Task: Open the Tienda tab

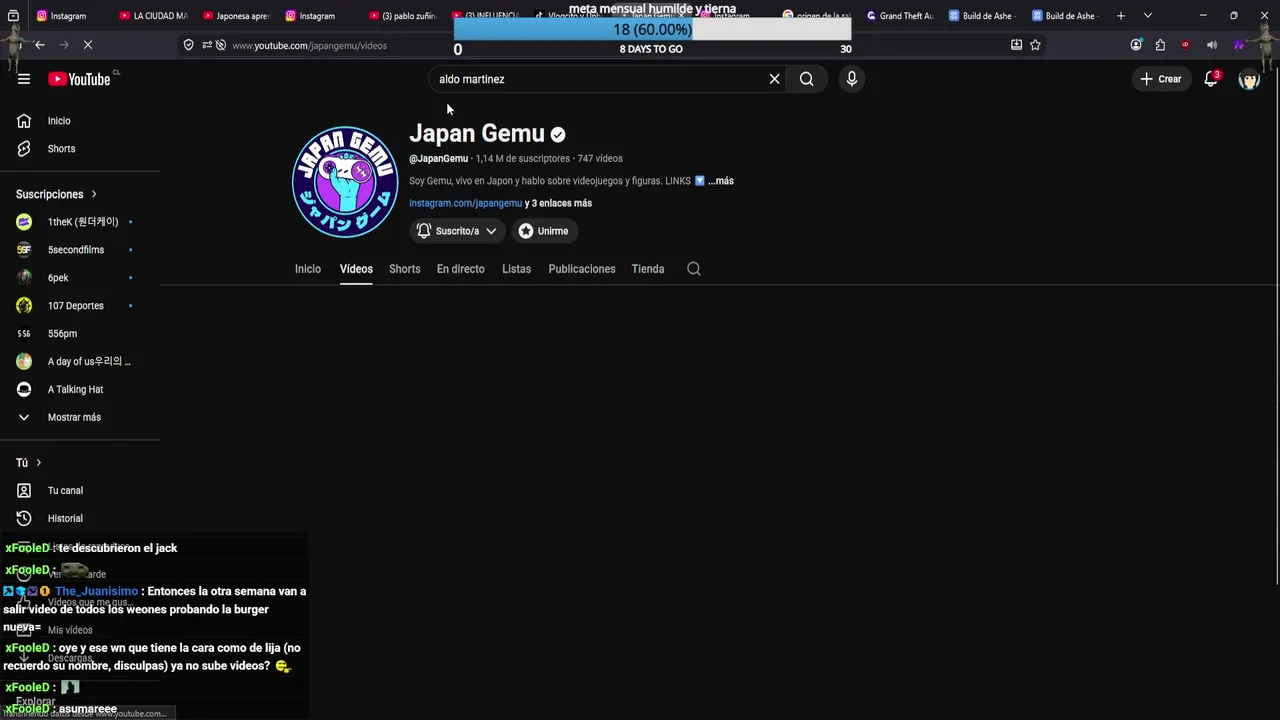Action: click(648, 269)
